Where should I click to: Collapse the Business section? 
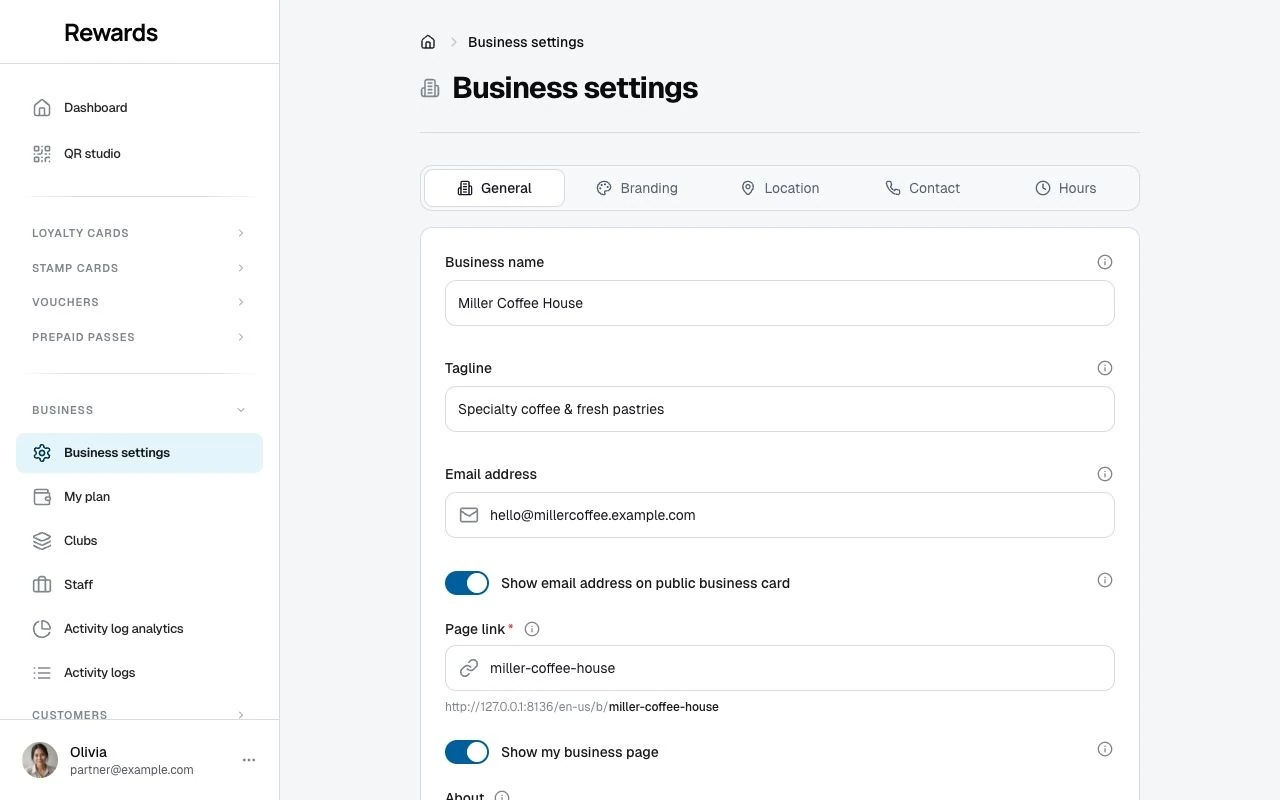pyautogui.click(x=139, y=410)
